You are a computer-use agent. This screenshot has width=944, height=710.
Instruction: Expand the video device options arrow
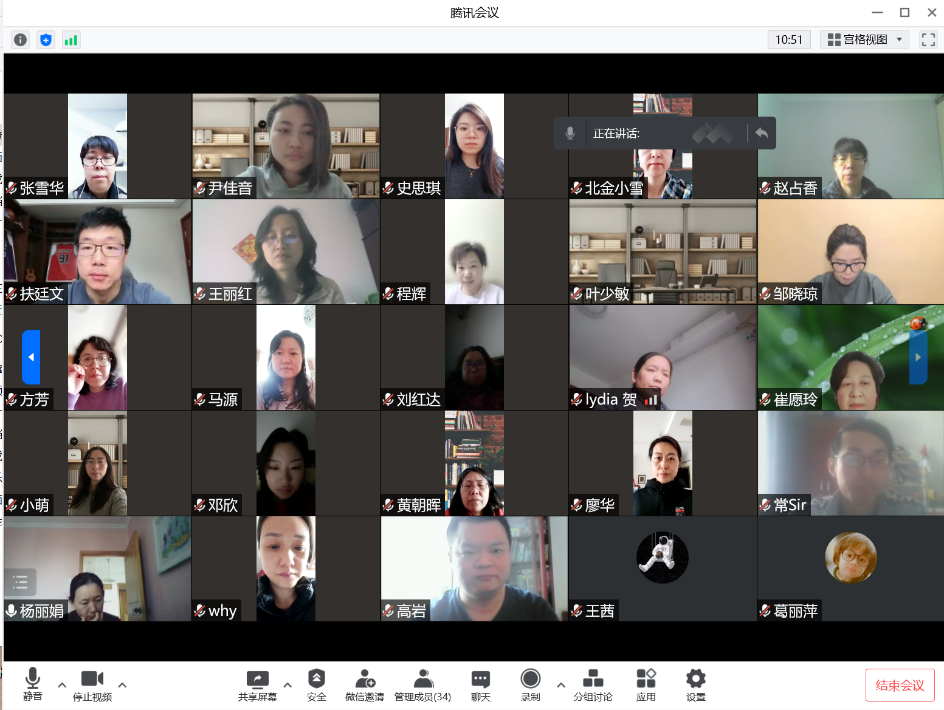122,687
